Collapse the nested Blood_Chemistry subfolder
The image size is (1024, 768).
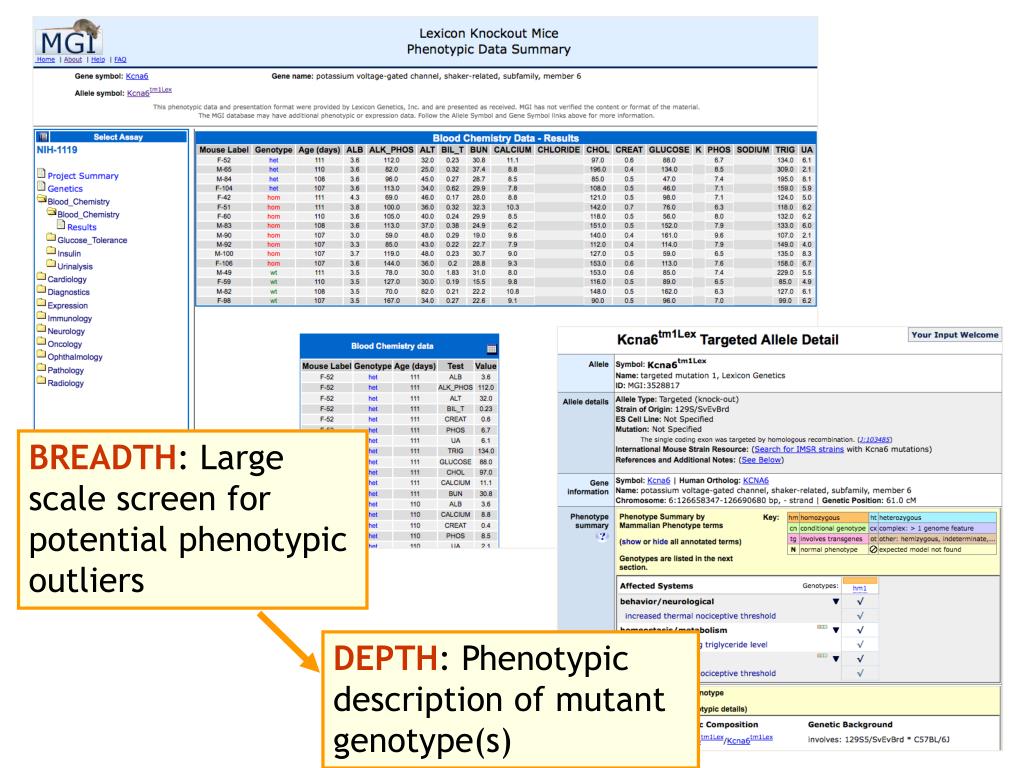(52, 212)
